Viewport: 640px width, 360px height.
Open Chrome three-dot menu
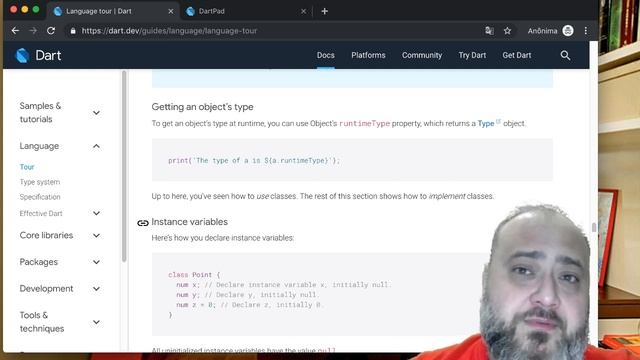[586, 31]
